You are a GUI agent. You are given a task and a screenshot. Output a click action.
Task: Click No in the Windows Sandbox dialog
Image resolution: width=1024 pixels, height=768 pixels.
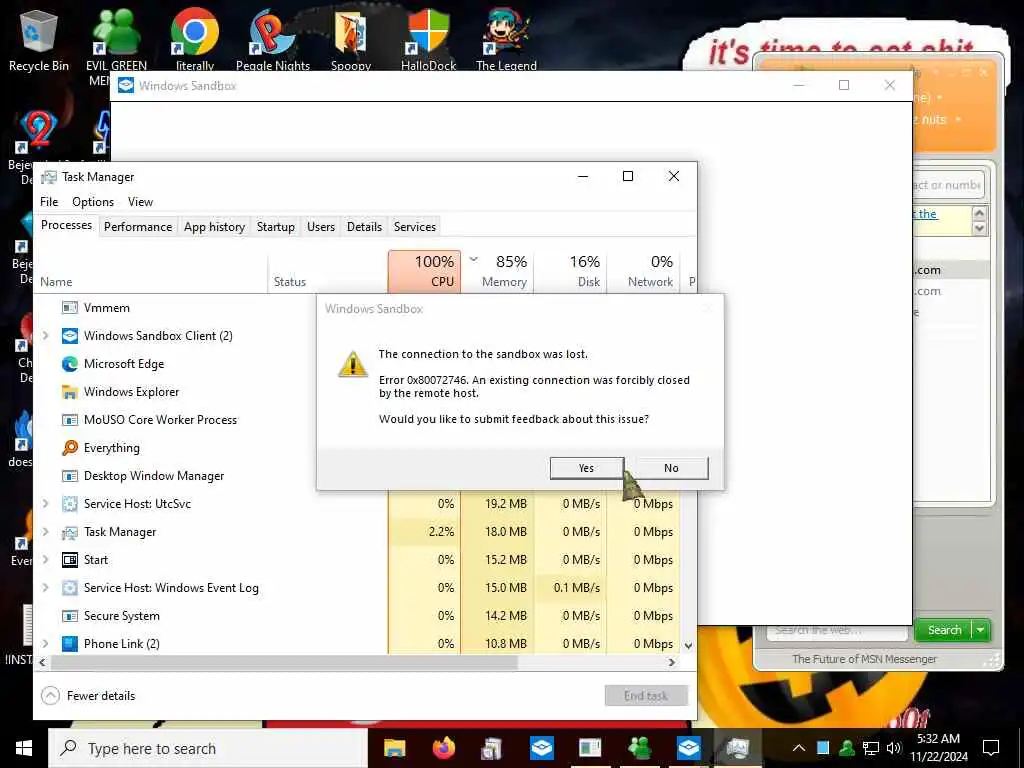click(x=671, y=468)
